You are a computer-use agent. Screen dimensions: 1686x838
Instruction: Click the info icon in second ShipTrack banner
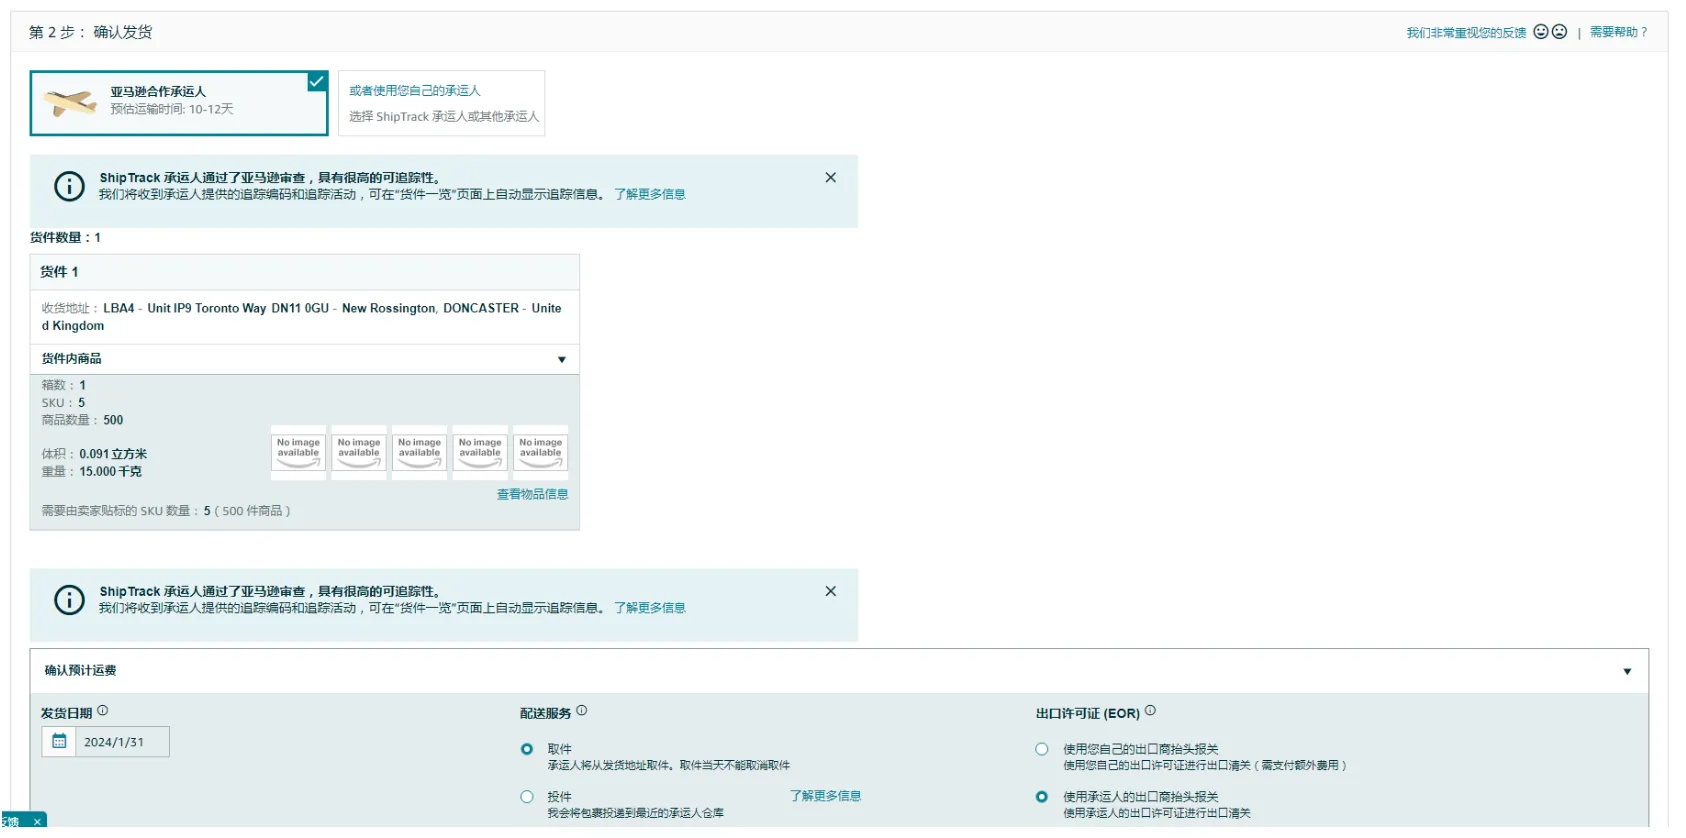[x=69, y=600]
